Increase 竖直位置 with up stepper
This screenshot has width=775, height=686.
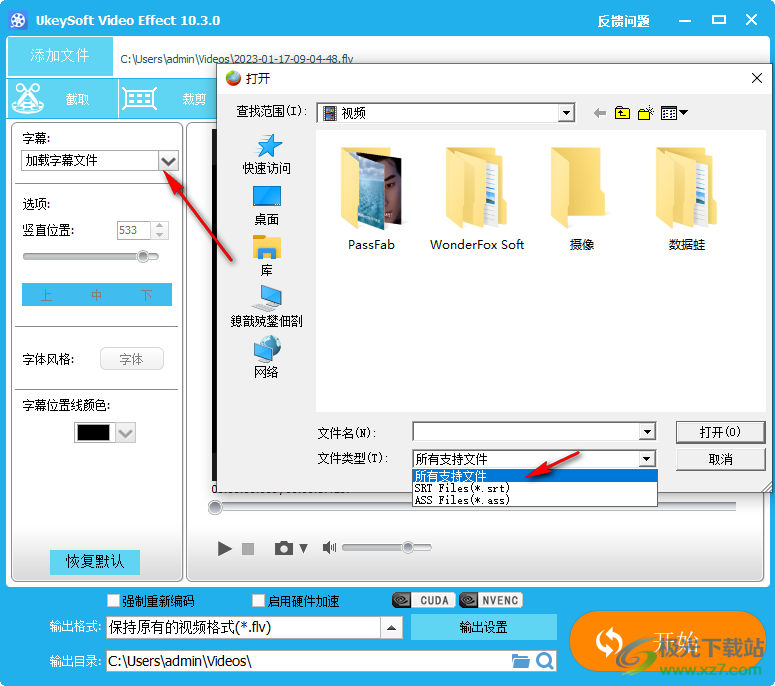pos(160,226)
